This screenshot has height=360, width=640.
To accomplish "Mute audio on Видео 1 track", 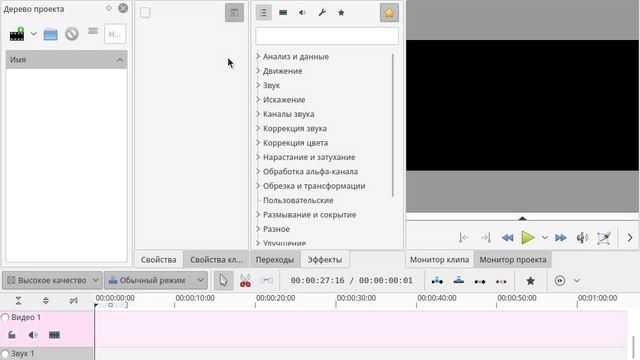I will 33,335.
